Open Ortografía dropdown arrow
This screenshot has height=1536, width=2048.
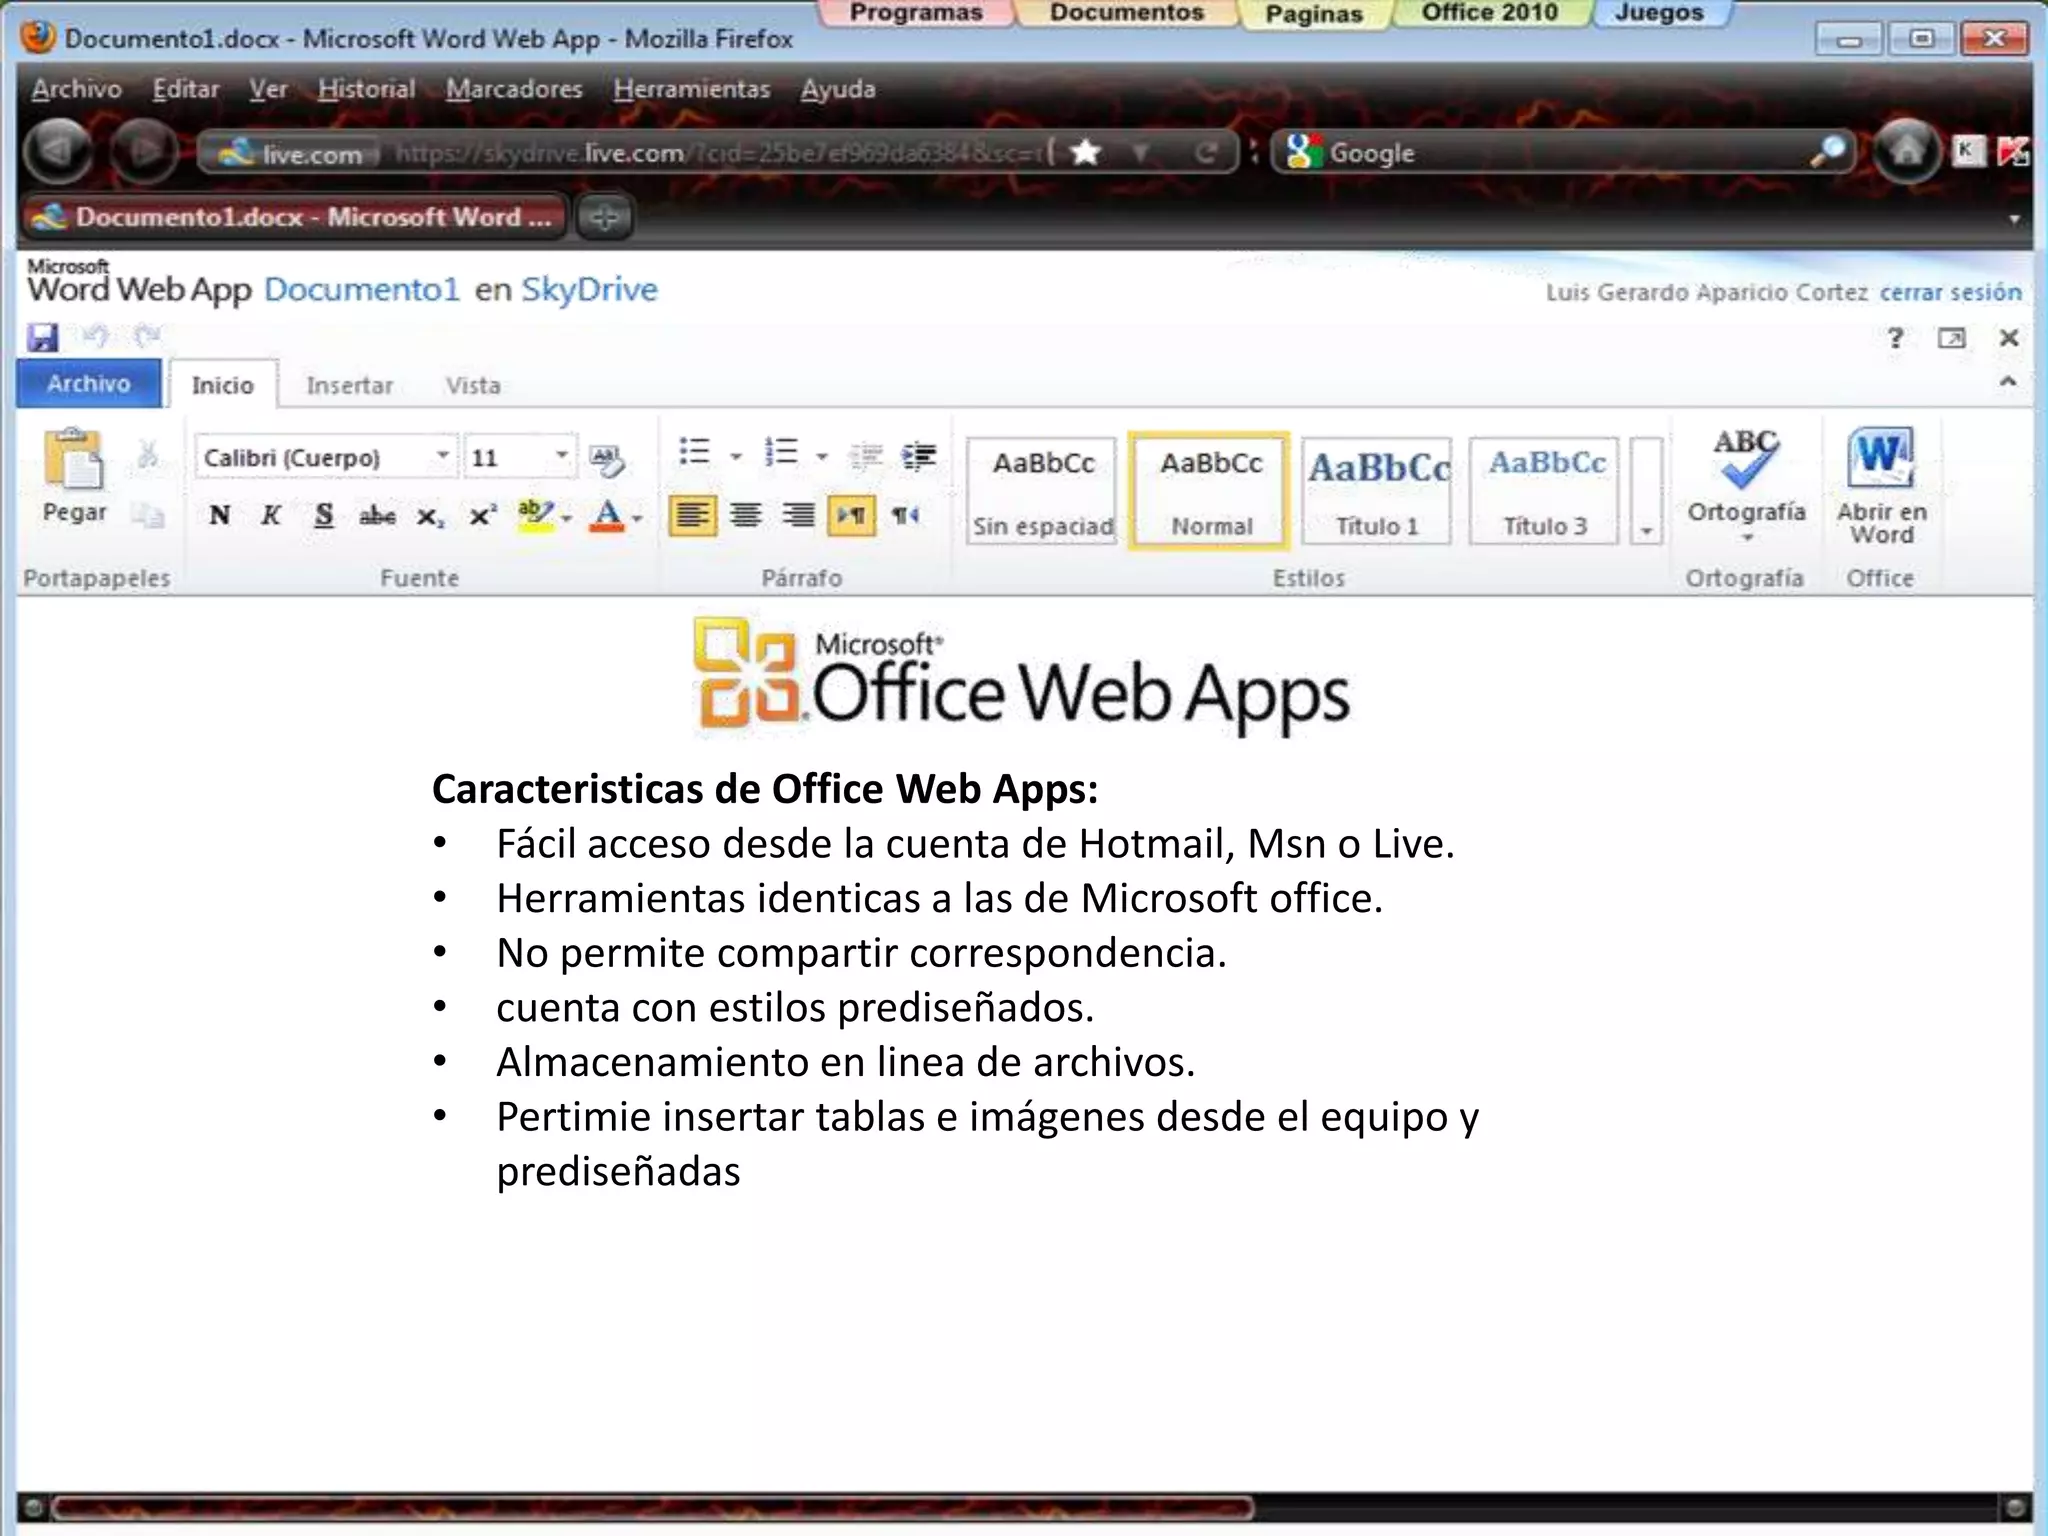click(1747, 538)
